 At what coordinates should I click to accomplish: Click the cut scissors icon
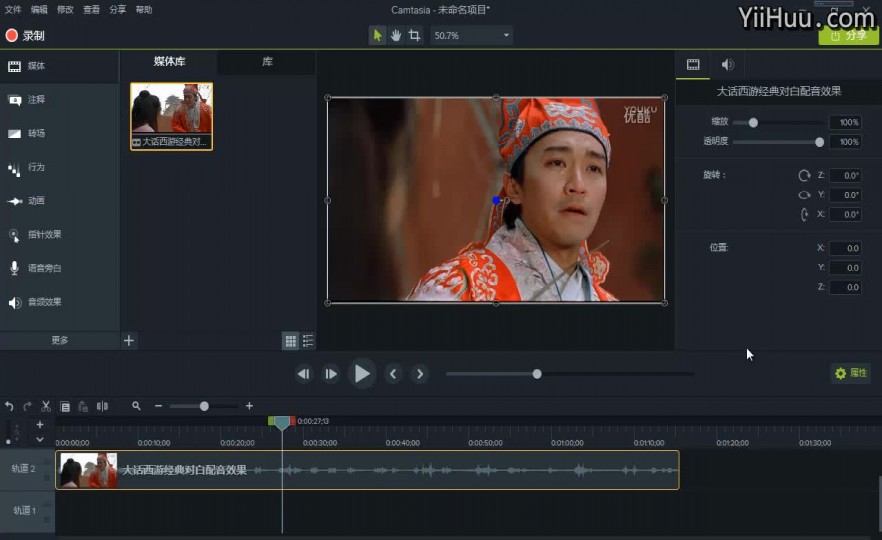click(46, 406)
